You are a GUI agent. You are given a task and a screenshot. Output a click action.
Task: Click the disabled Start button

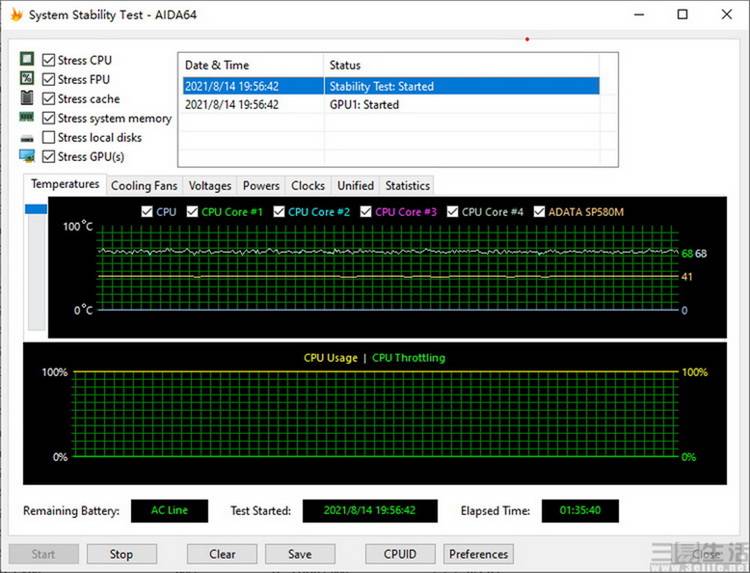point(44,554)
